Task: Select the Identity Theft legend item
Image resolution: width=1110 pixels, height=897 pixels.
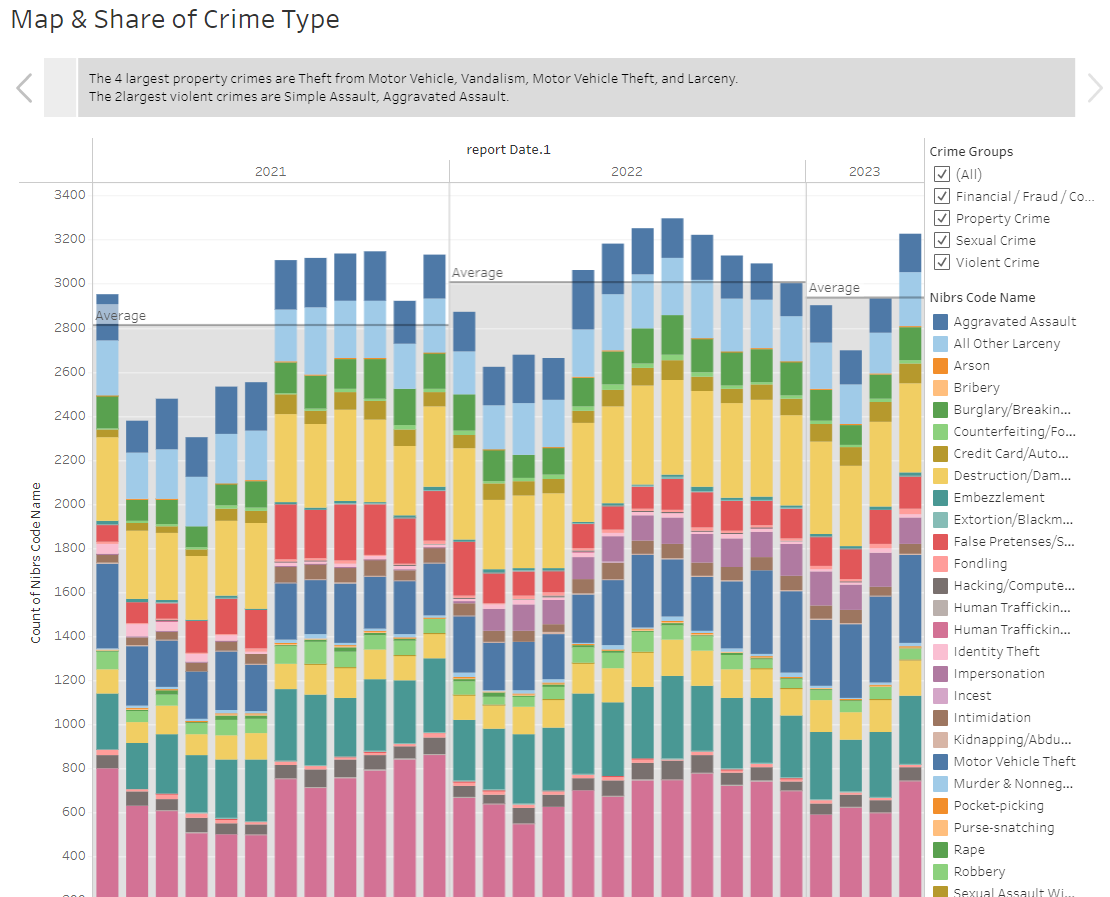Action: [940, 651]
